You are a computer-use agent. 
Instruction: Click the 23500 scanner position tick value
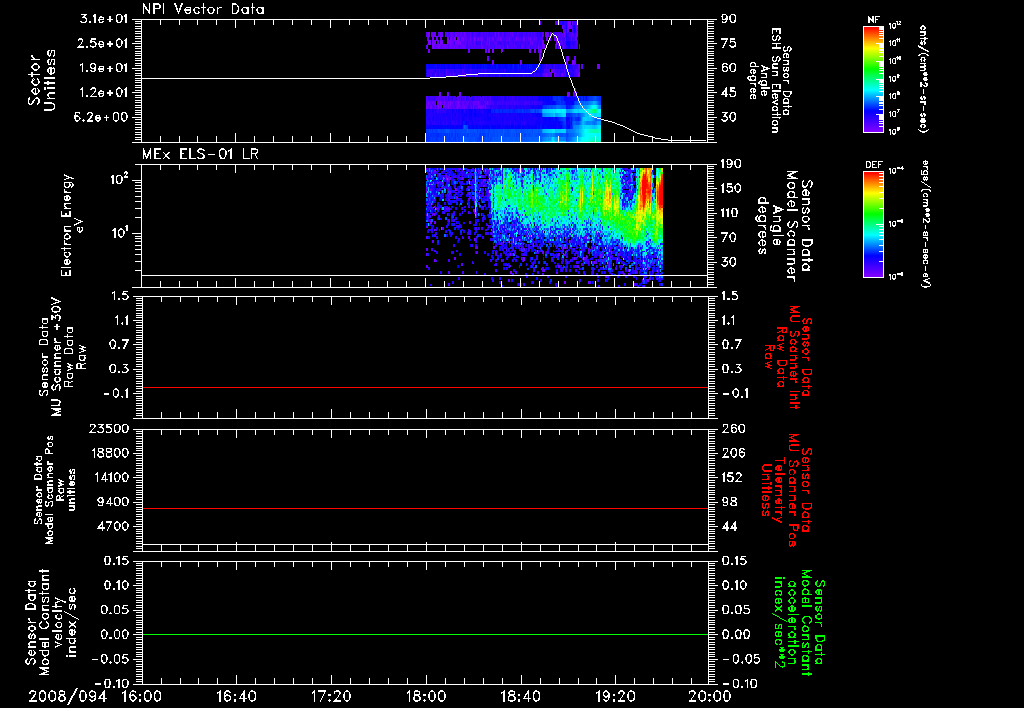click(109, 428)
